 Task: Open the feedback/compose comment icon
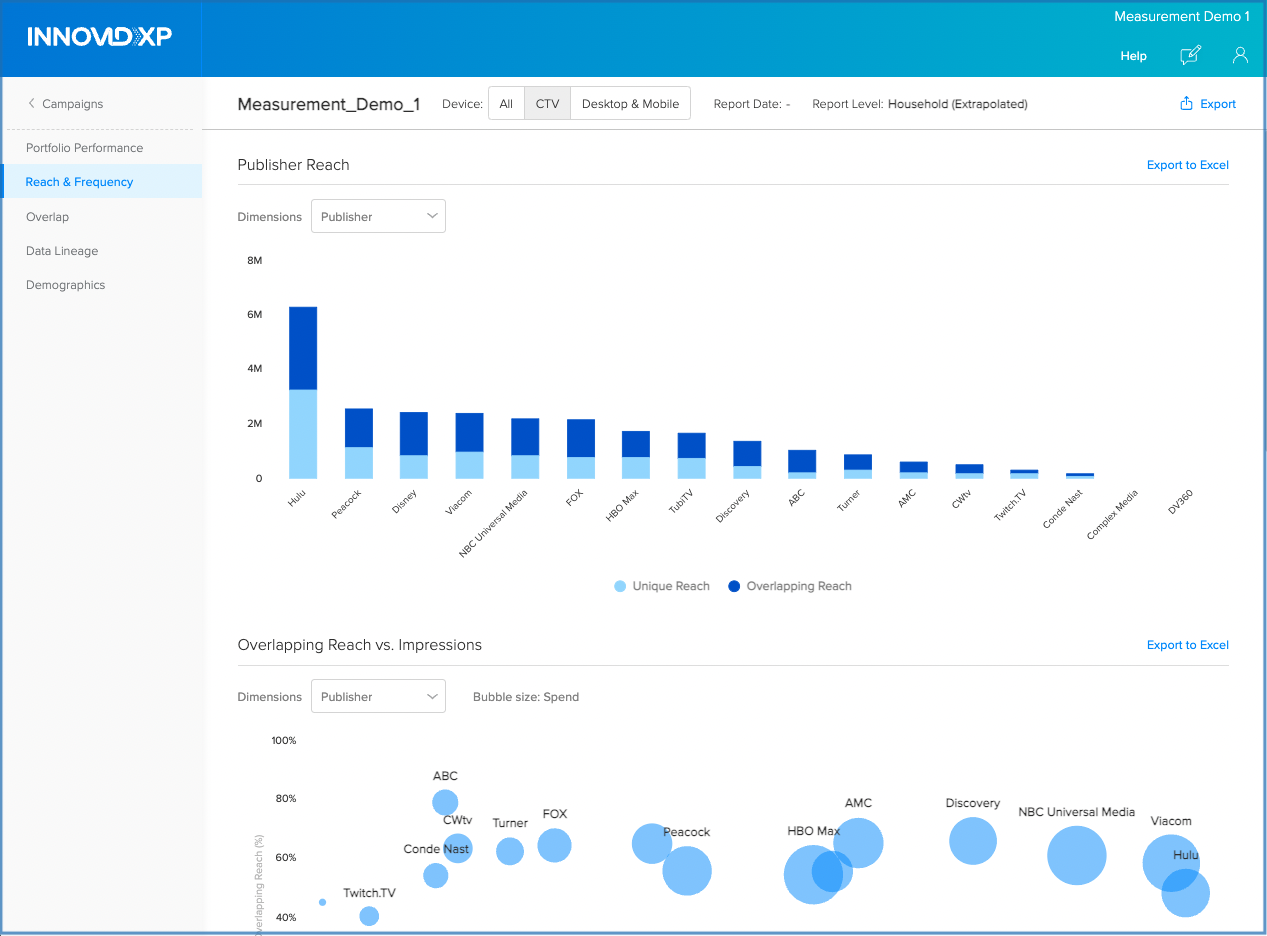(x=1190, y=55)
